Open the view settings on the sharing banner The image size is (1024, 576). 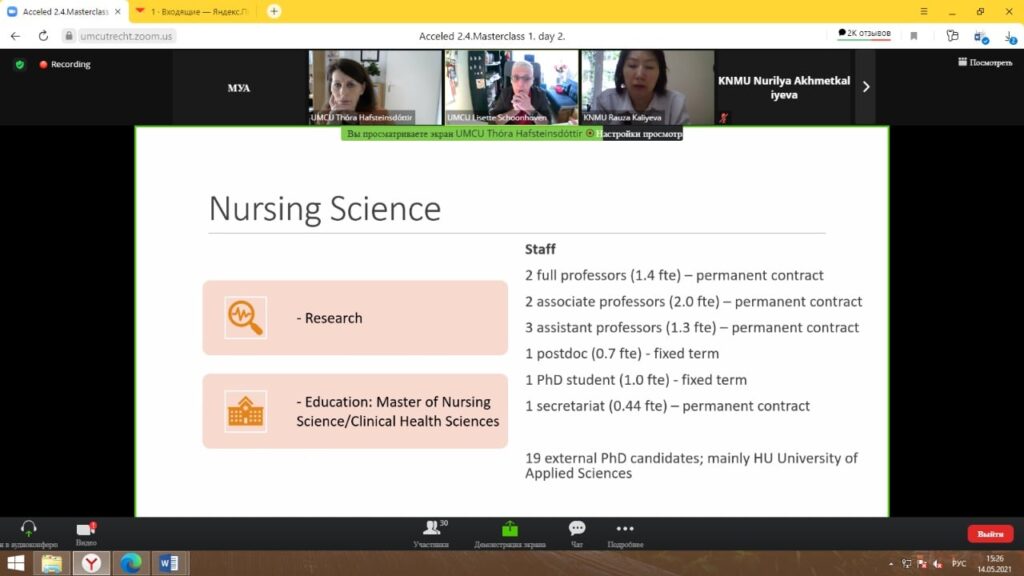click(640, 134)
